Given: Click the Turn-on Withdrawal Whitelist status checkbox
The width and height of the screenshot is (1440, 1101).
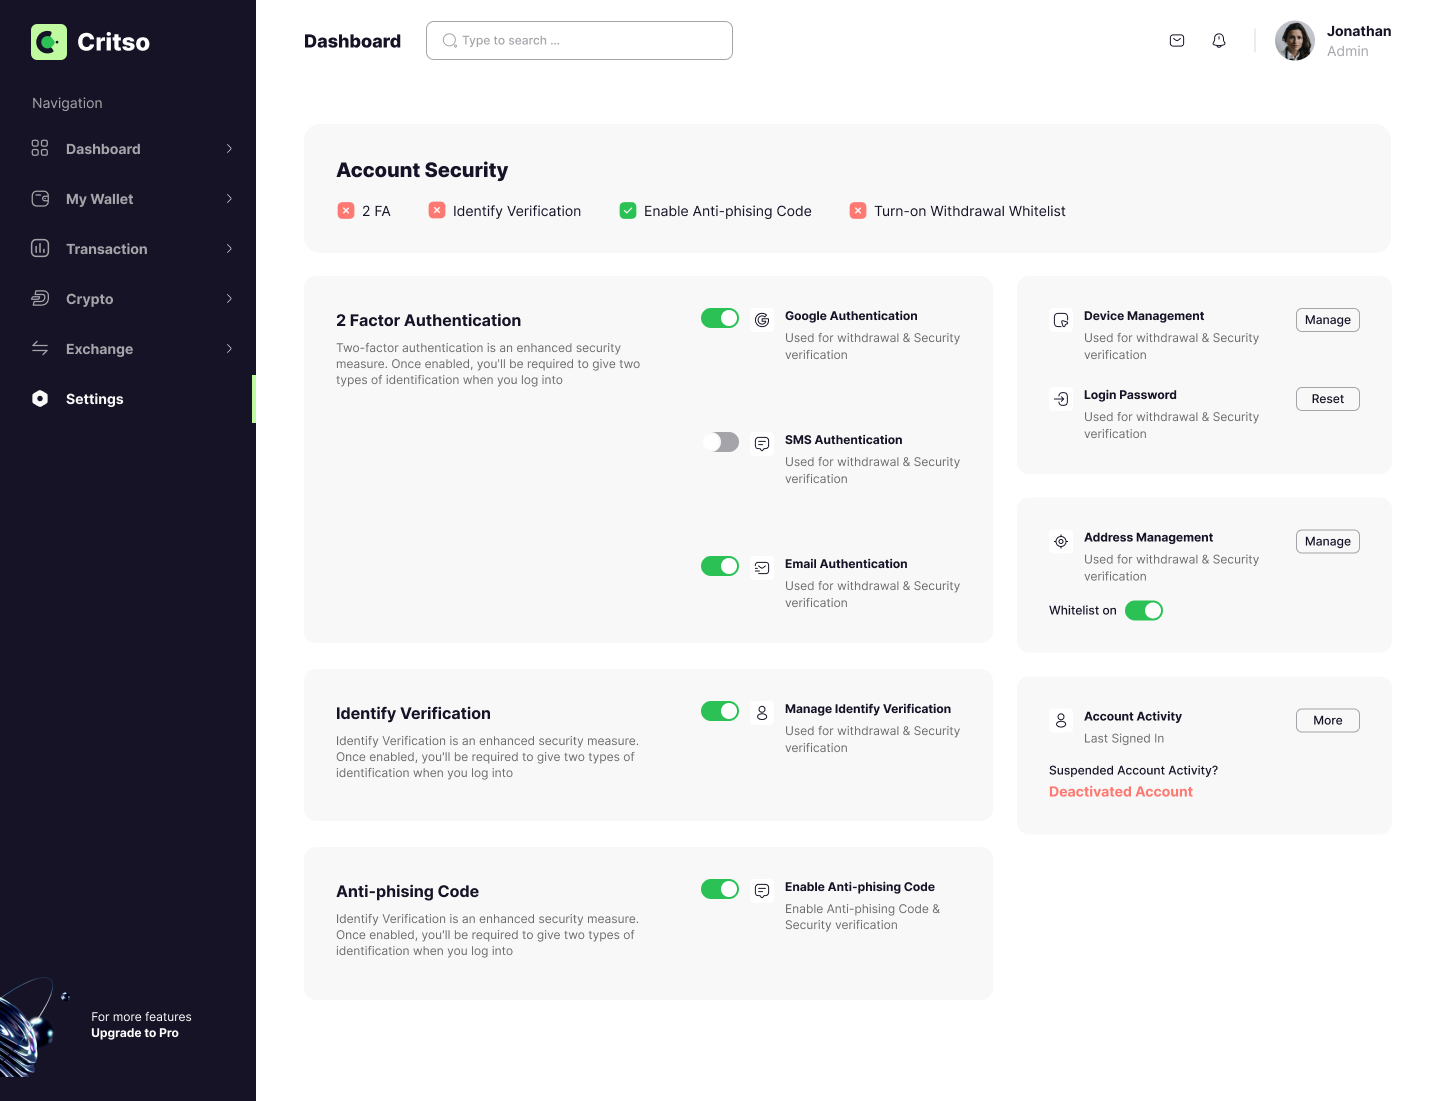Looking at the screenshot, I should 858,210.
